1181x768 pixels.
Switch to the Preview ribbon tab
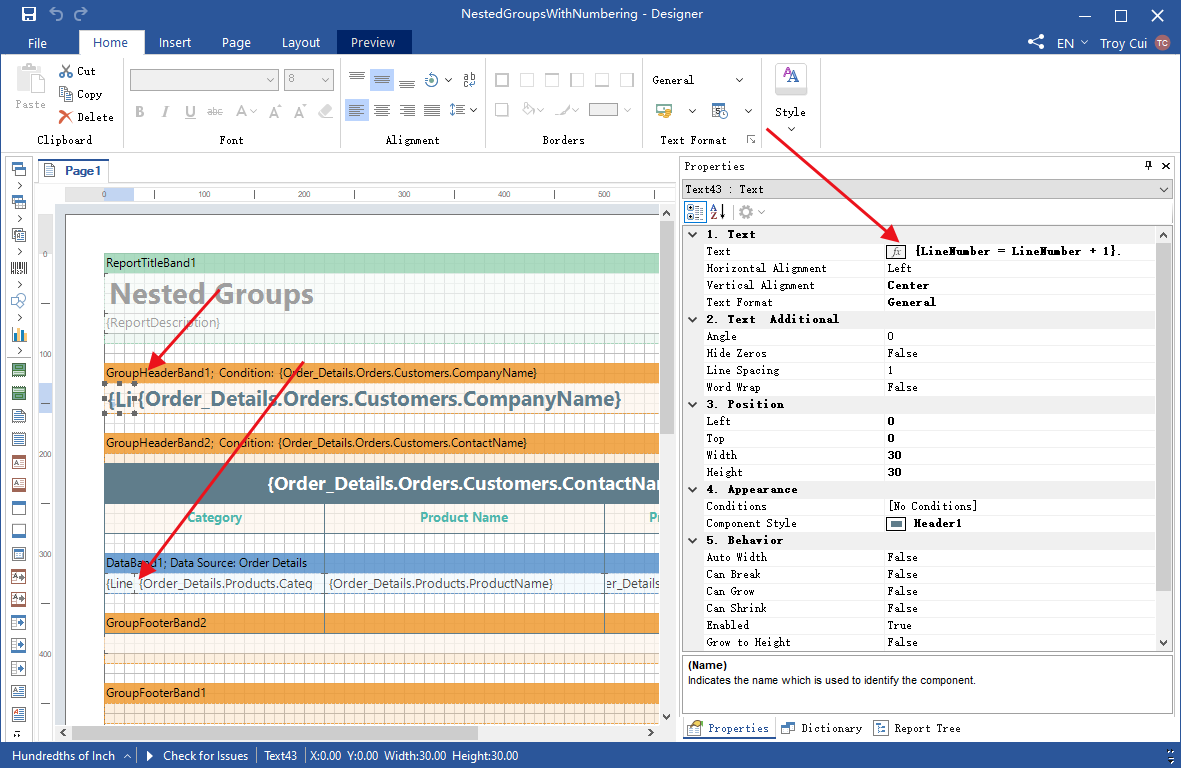pos(373,43)
